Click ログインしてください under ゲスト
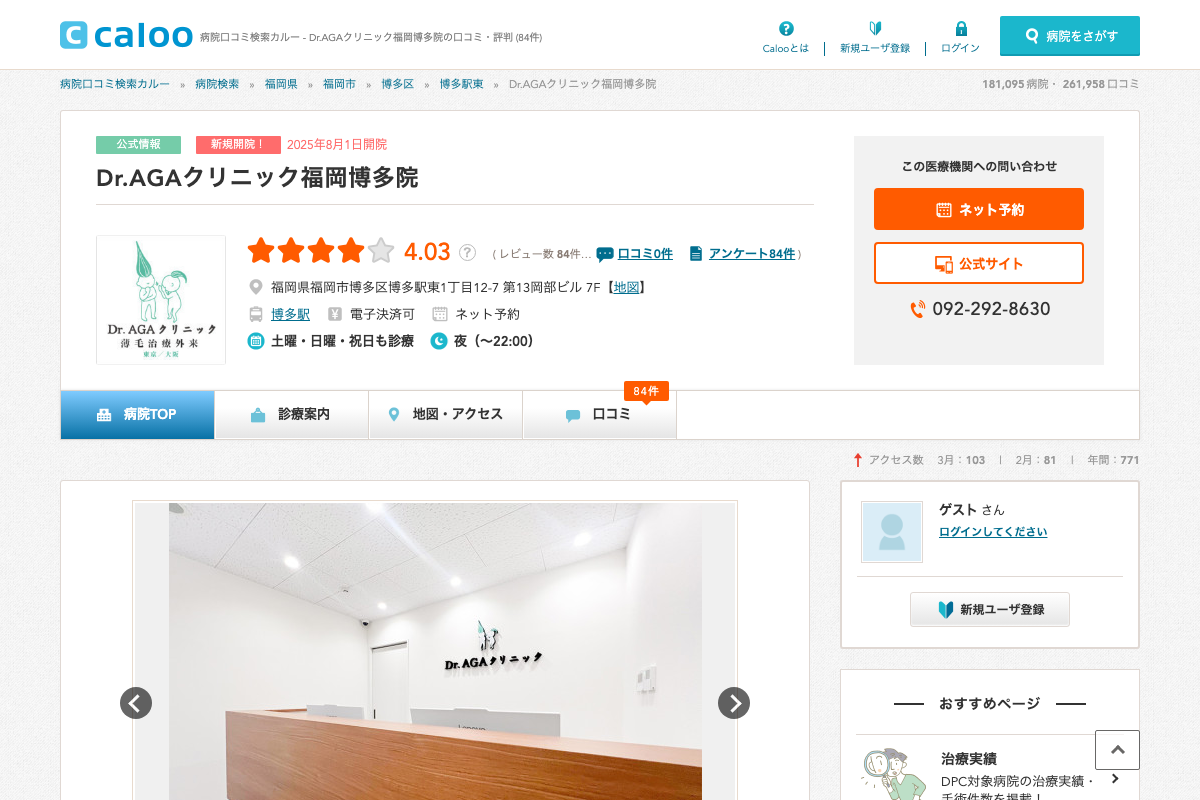The width and height of the screenshot is (1200, 800). point(993,531)
